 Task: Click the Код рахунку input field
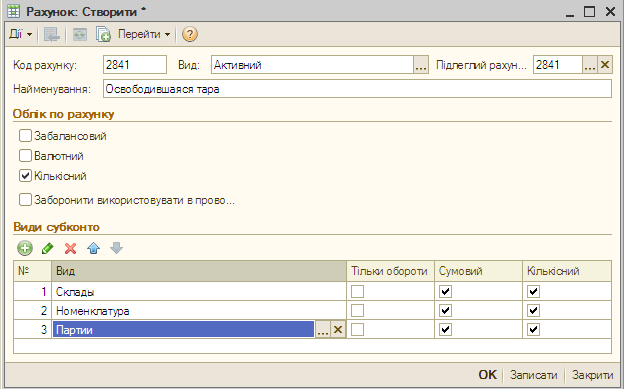135,65
